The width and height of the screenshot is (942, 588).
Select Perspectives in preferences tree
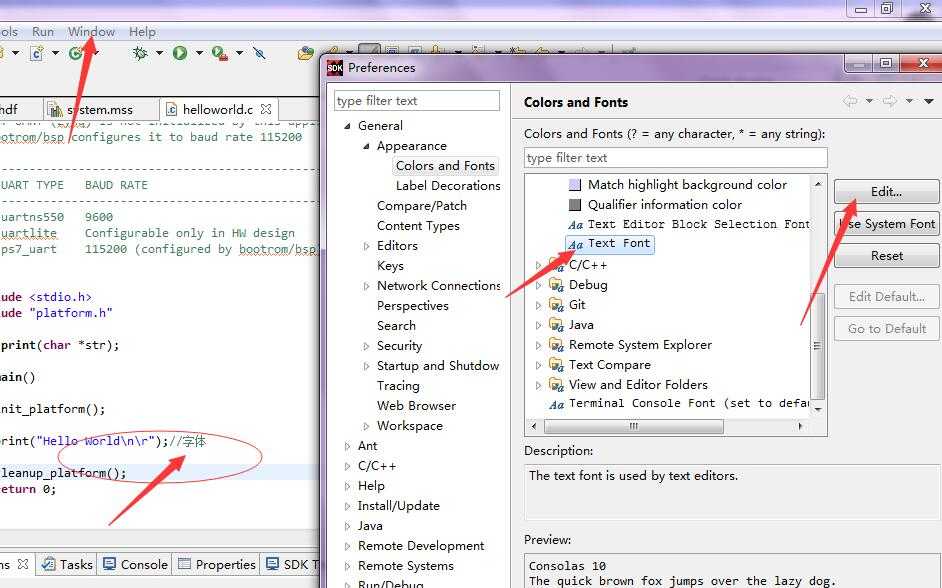tap(413, 306)
